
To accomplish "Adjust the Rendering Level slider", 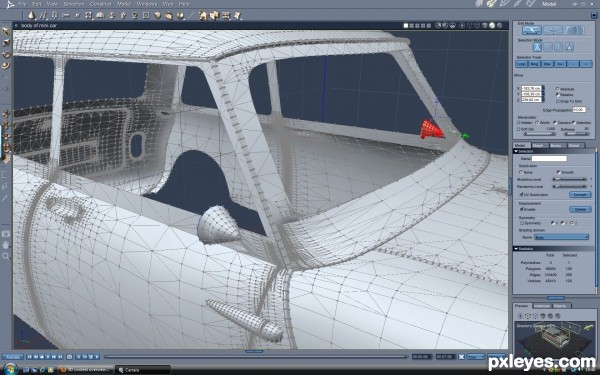I will coord(569,186).
